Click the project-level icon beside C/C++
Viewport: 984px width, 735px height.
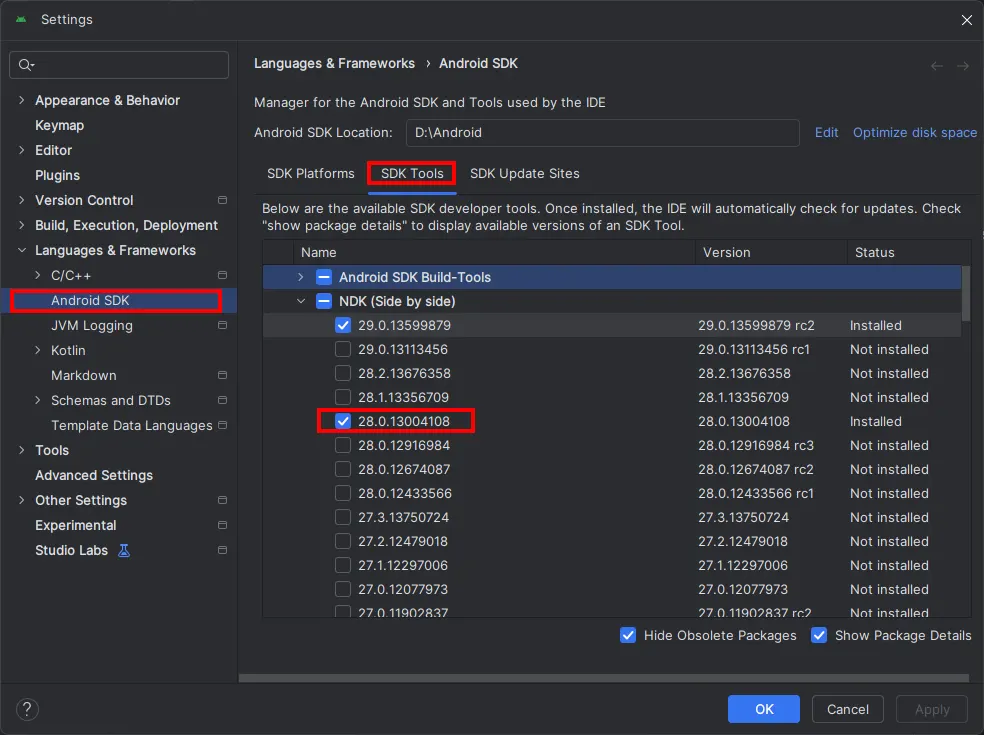[222, 276]
